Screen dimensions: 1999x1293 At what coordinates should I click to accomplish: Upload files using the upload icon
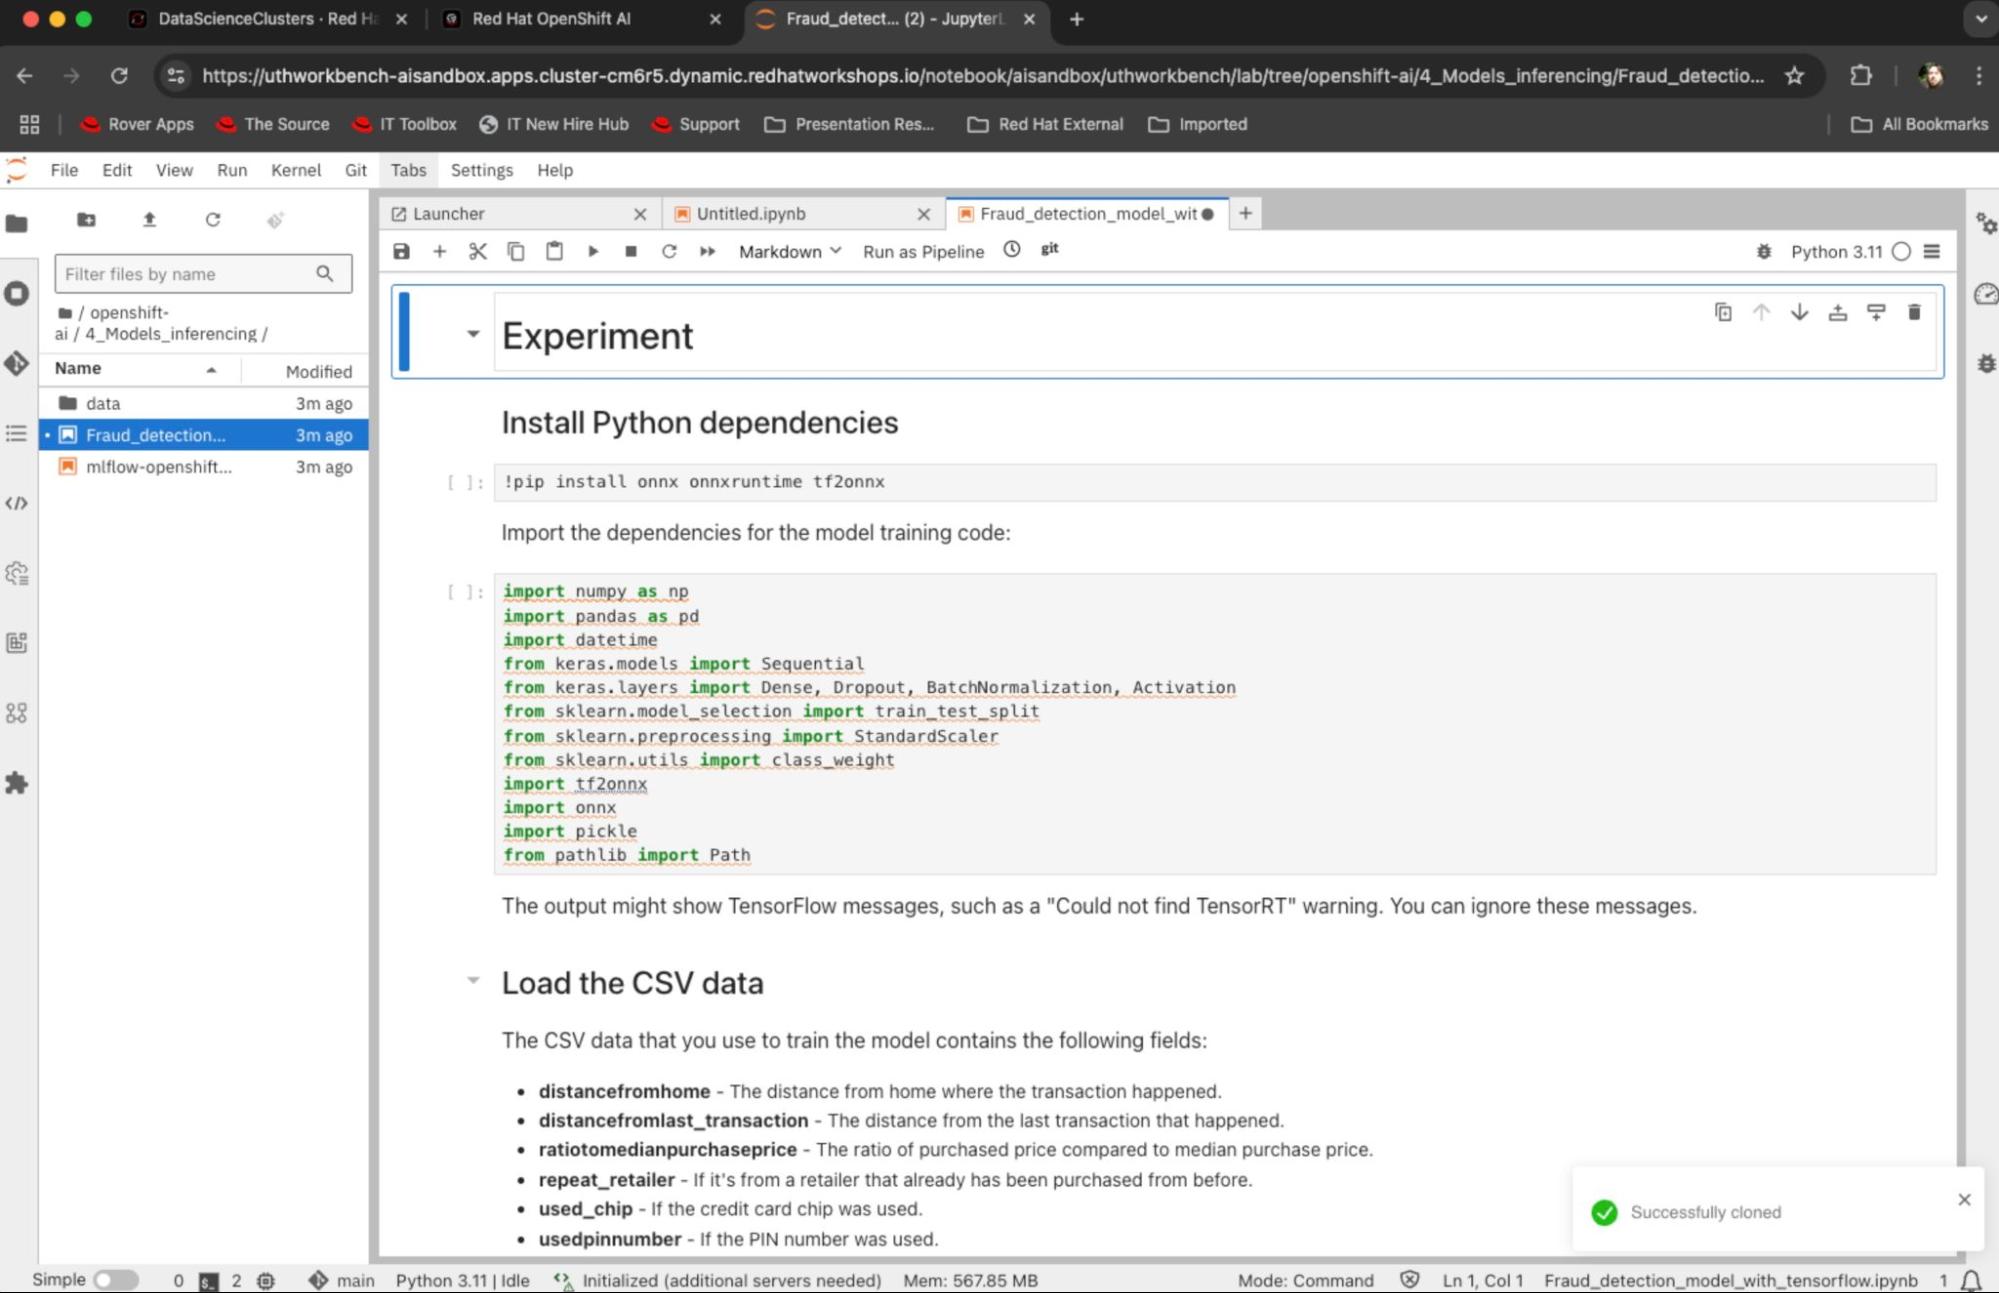tap(149, 220)
